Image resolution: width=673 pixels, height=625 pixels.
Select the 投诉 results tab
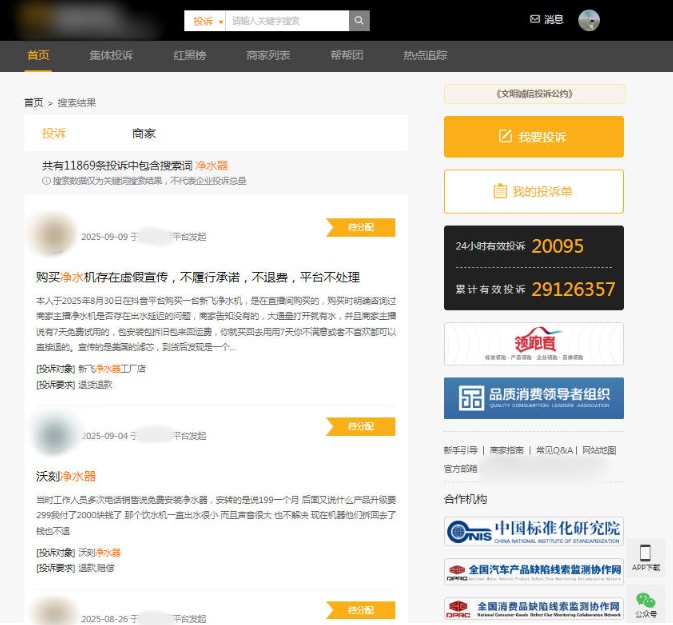tap(54, 133)
